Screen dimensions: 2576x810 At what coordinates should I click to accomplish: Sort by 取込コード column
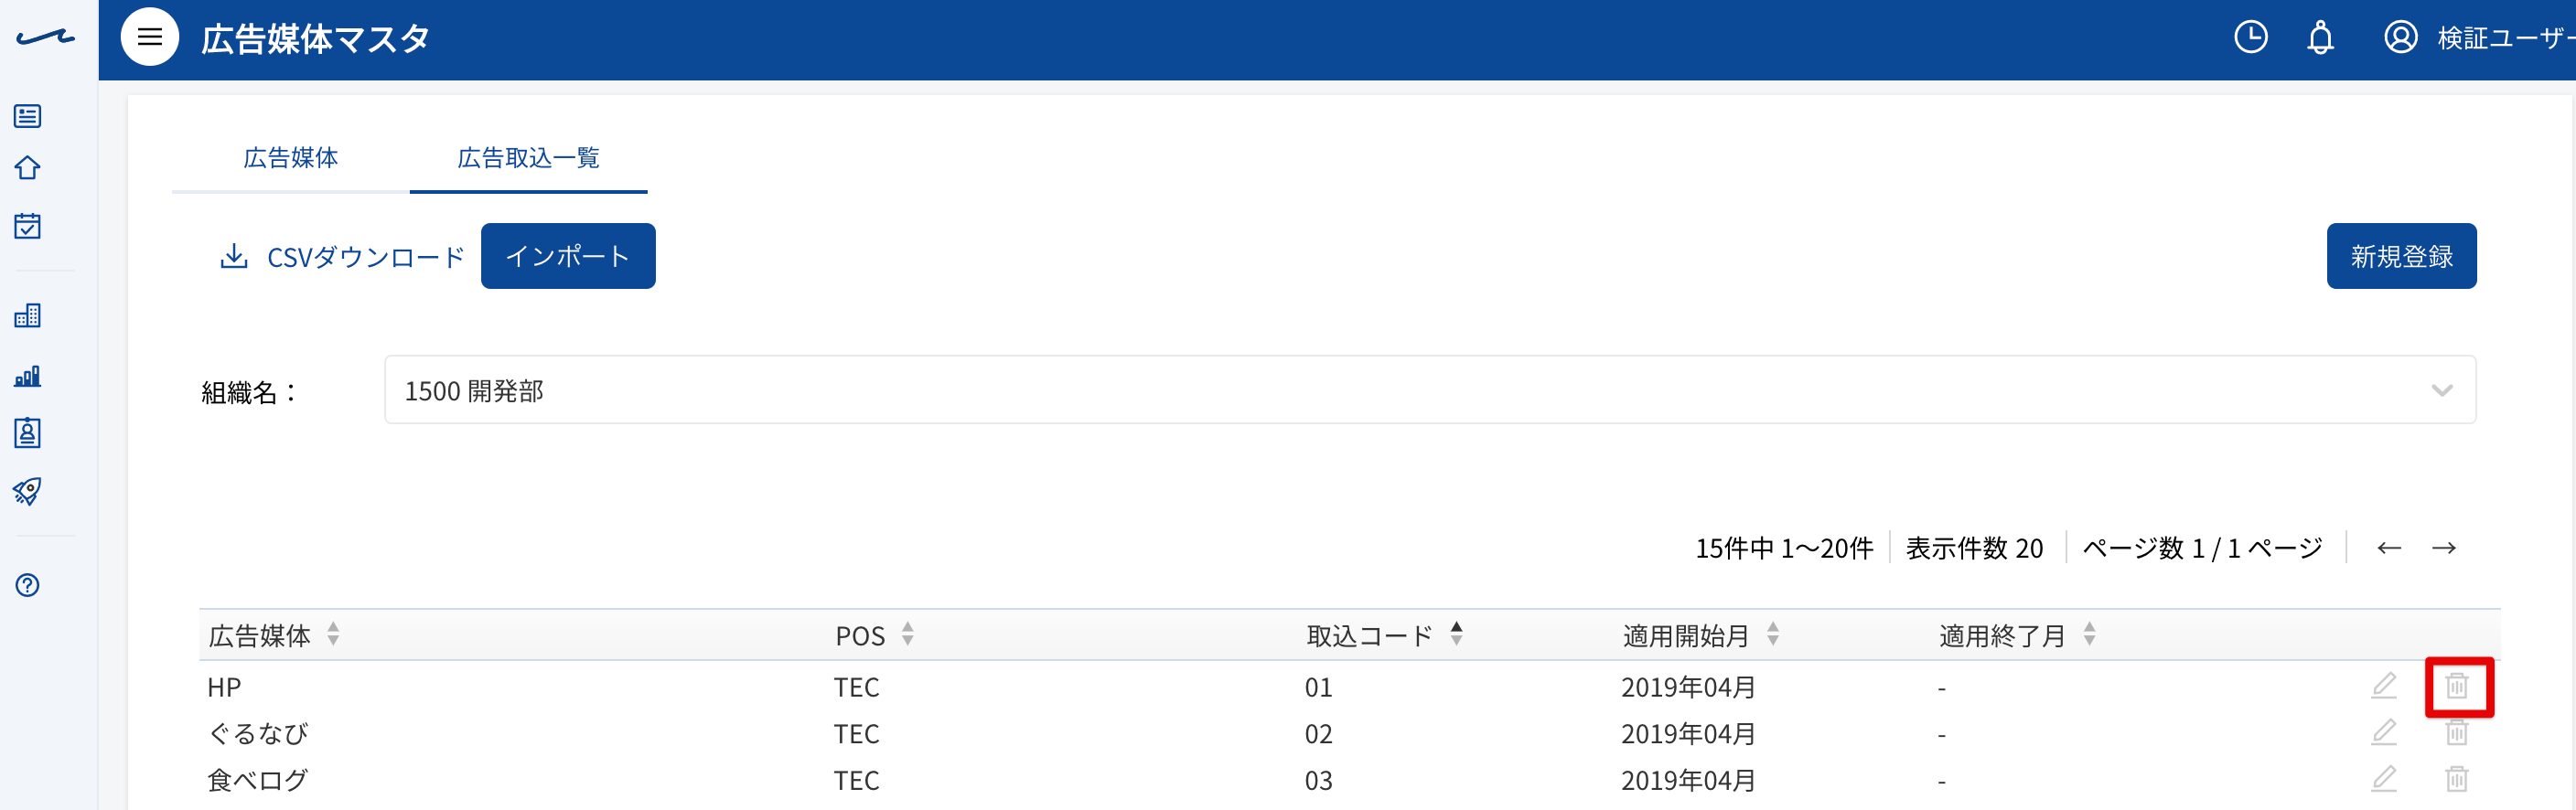(x=1456, y=634)
